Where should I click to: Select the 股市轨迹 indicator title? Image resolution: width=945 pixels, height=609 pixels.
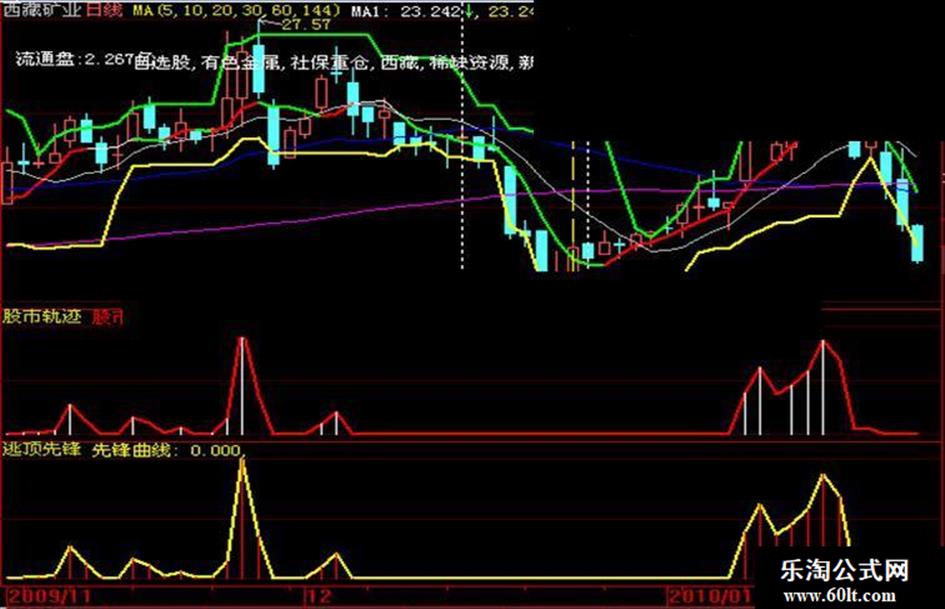[42, 316]
